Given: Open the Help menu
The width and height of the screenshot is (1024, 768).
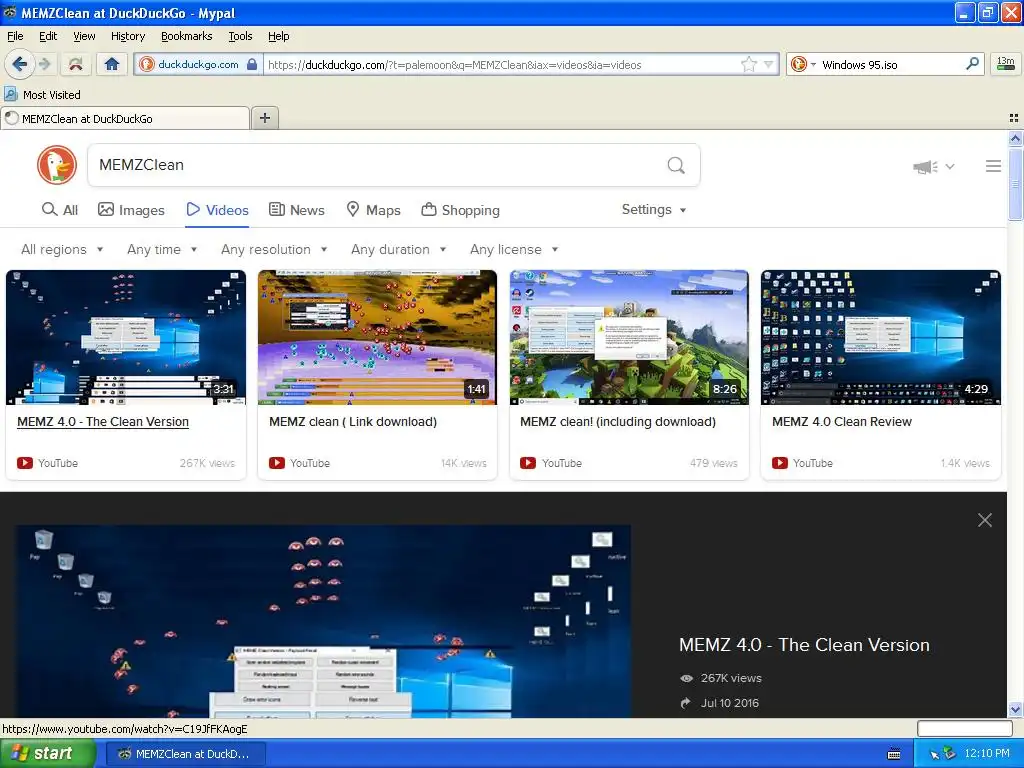Looking at the screenshot, I should (x=278, y=36).
